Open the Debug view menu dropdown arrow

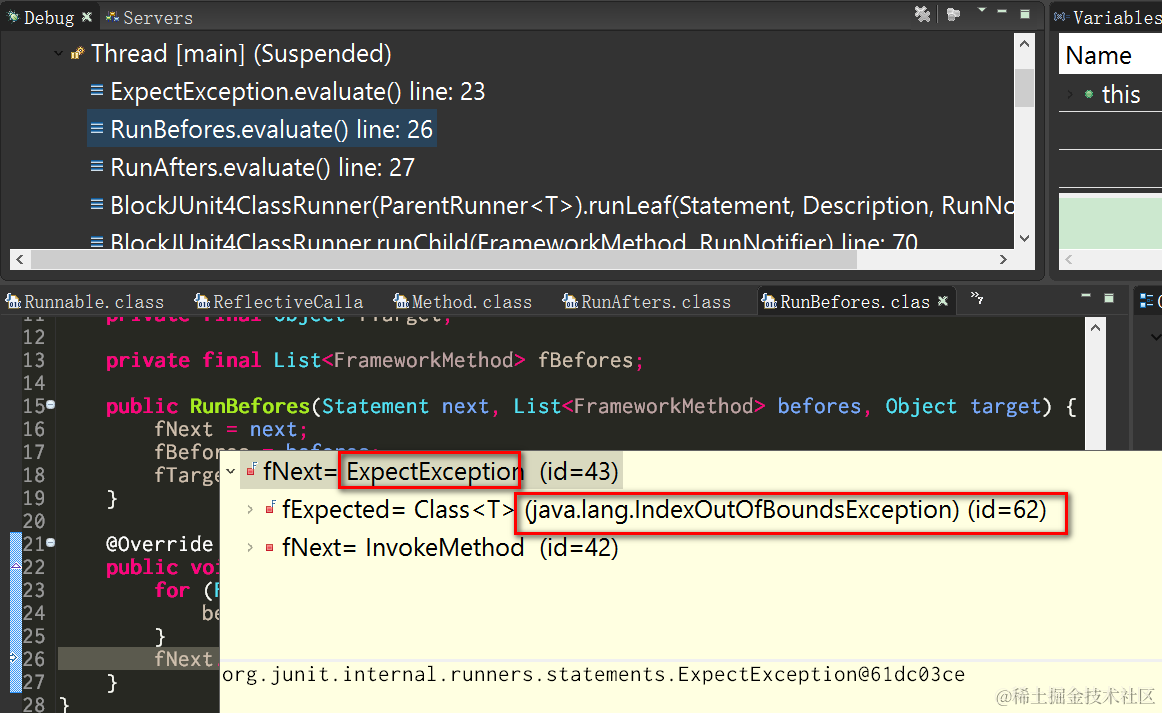click(982, 10)
